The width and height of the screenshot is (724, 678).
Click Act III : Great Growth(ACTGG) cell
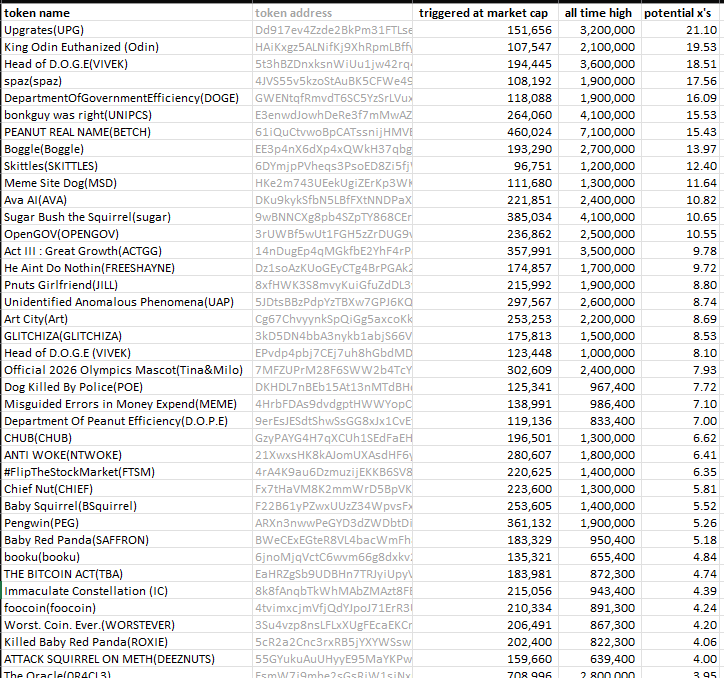(127, 251)
